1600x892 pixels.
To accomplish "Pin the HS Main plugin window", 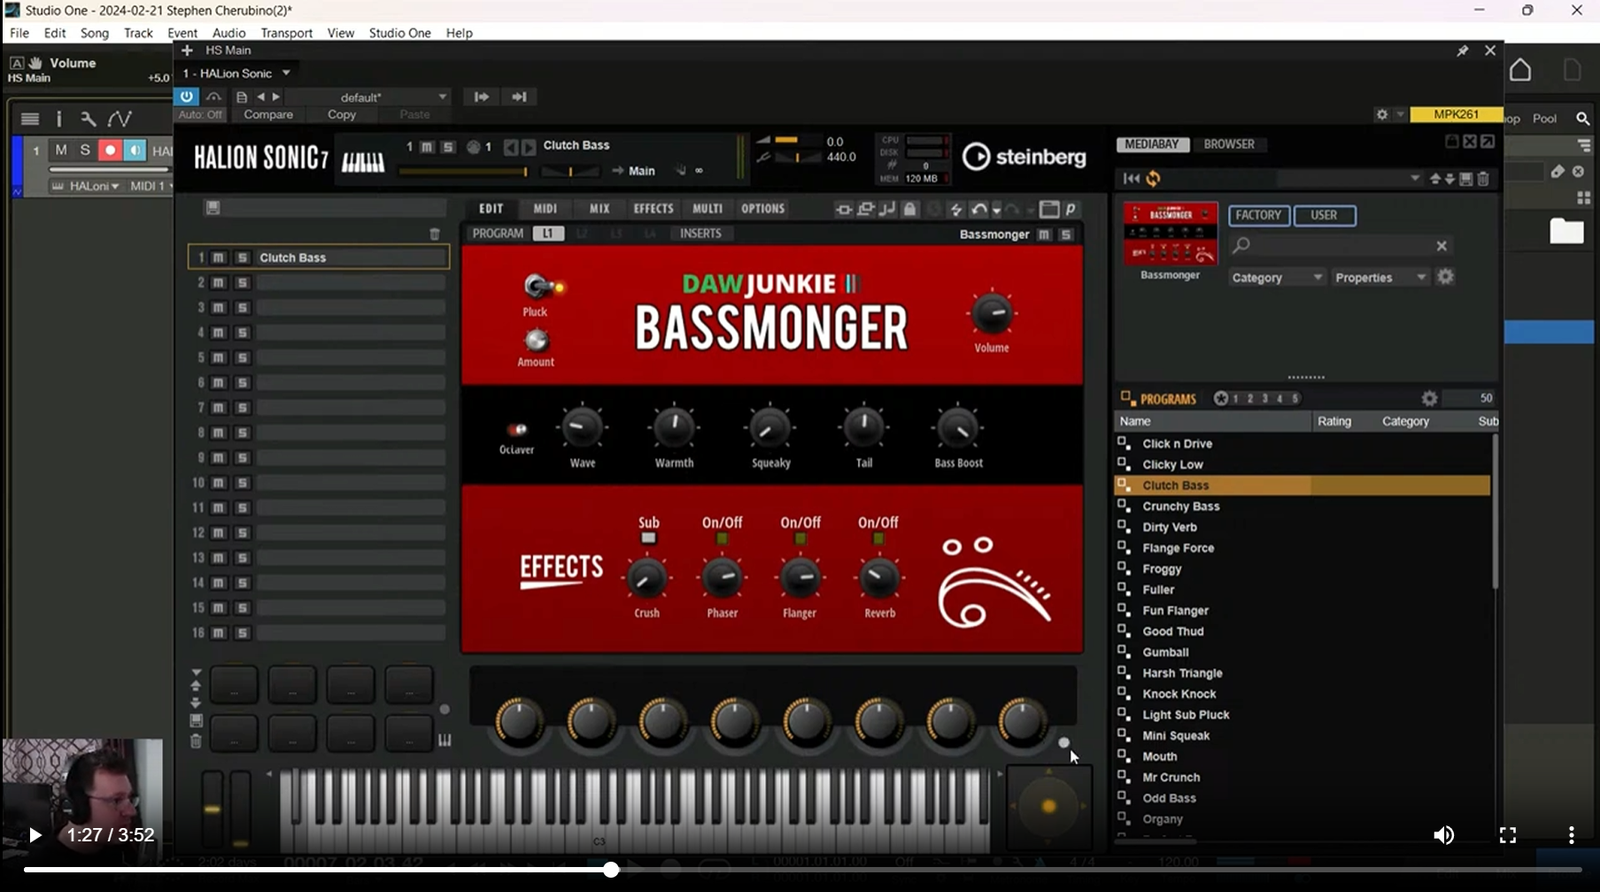I will 1462,50.
